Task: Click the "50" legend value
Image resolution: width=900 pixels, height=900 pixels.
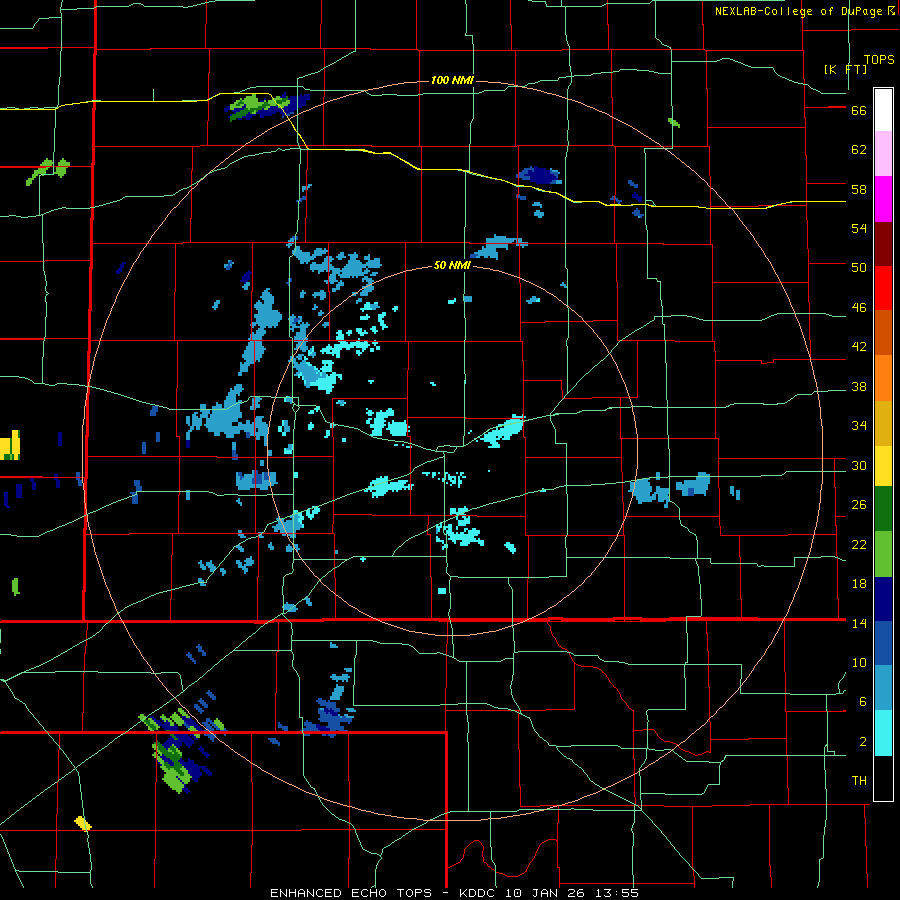Action: [x=859, y=268]
